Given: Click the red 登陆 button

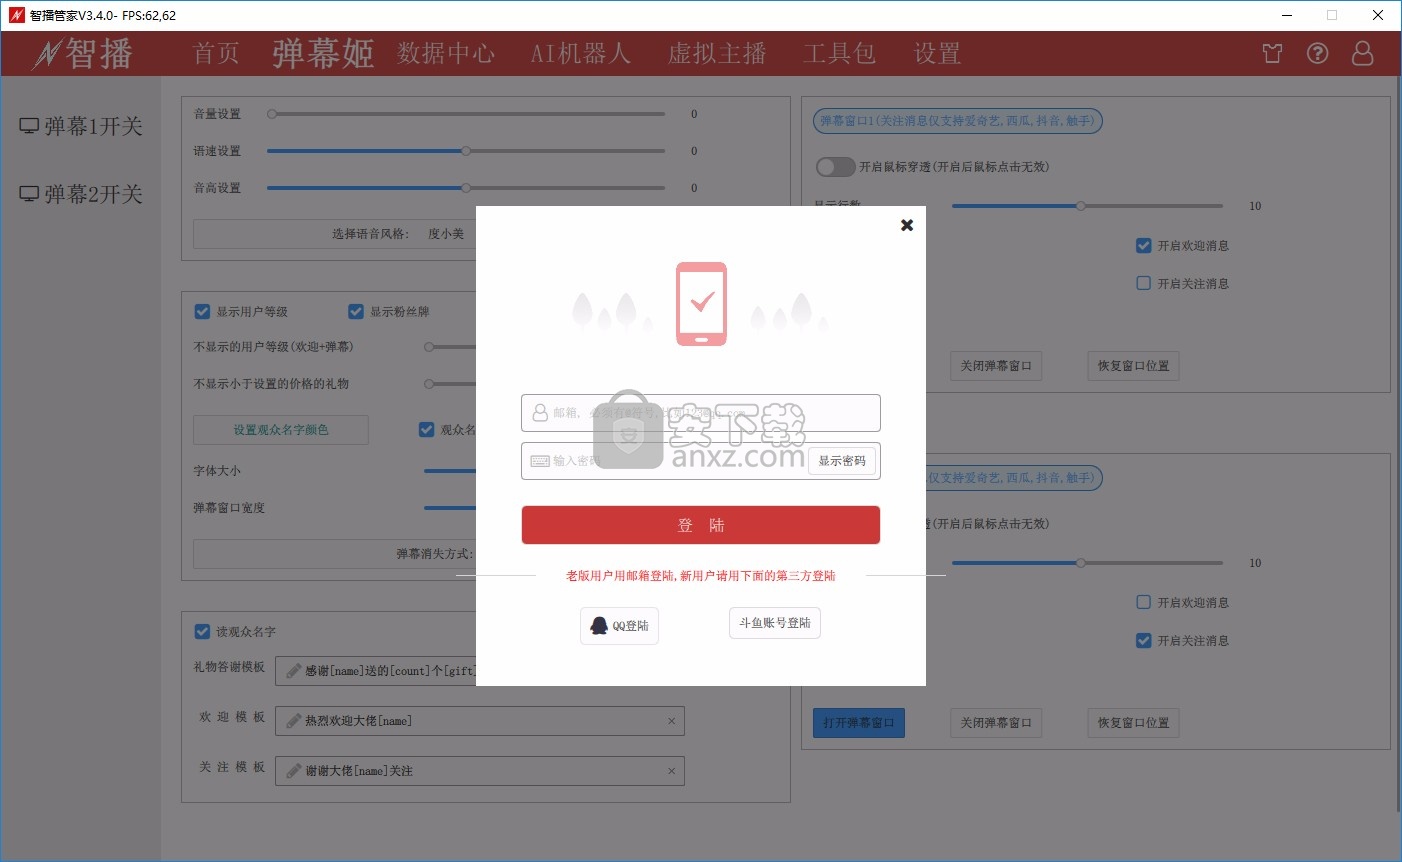Looking at the screenshot, I should pyautogui.click(x=701, y=525).
